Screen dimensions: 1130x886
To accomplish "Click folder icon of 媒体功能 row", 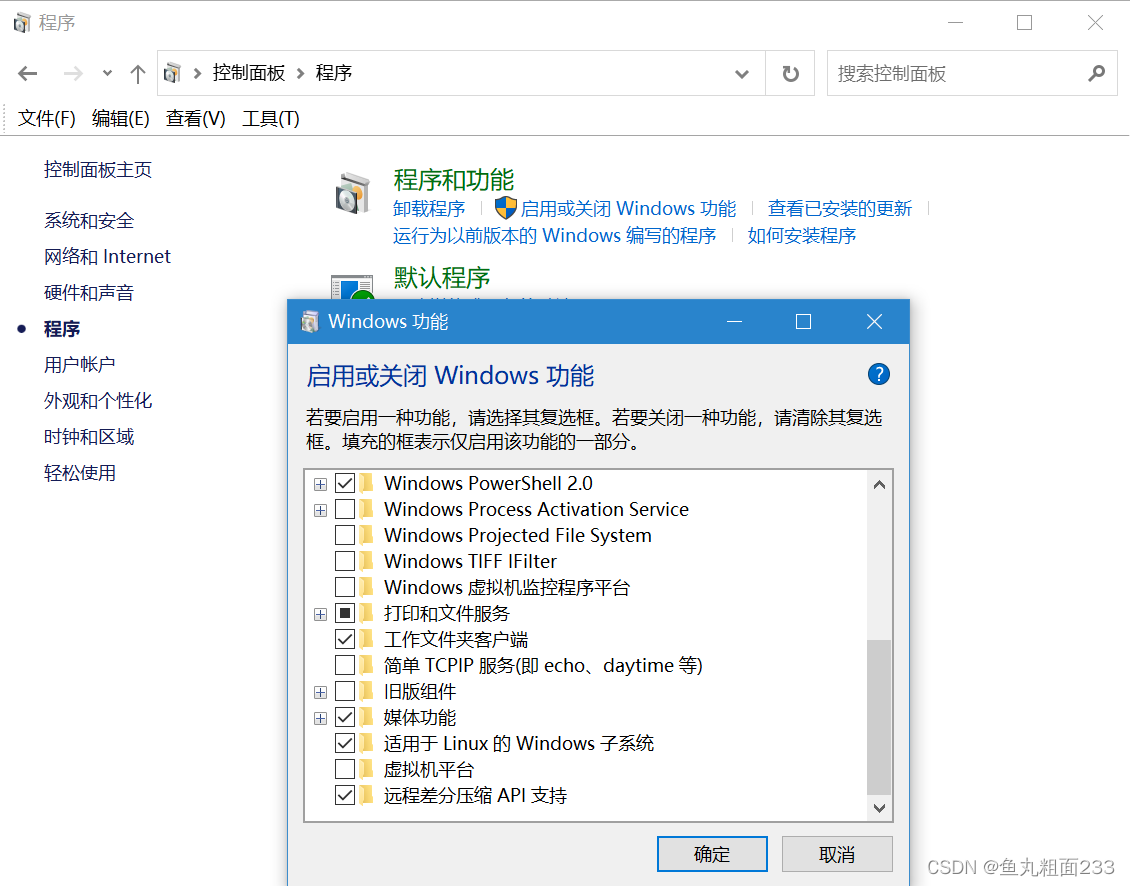I will [x=367, y=717].
